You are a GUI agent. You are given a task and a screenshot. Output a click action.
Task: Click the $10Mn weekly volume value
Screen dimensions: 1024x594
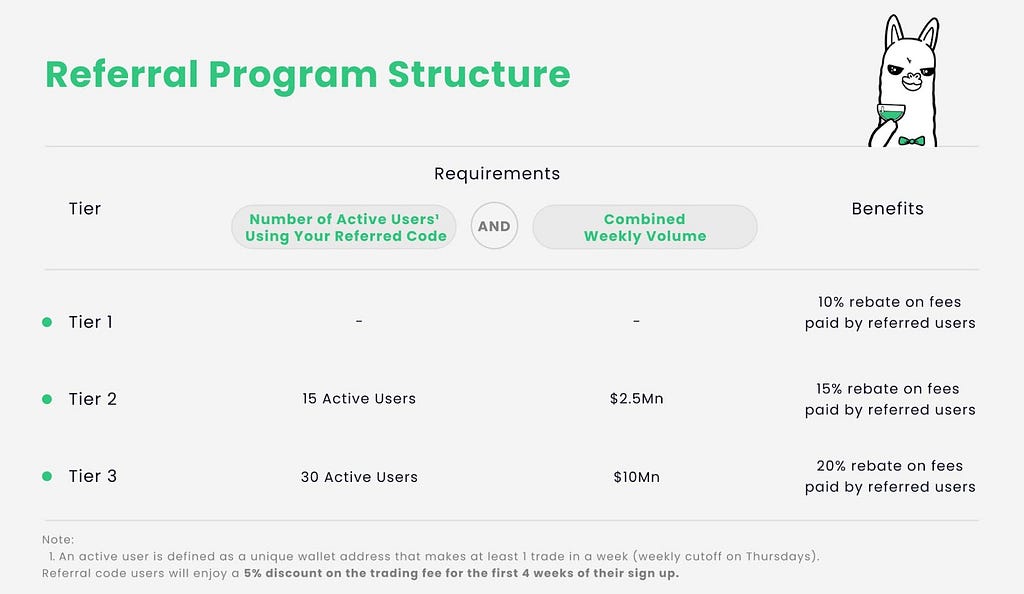pyautogui.click(x=637, y=477)
